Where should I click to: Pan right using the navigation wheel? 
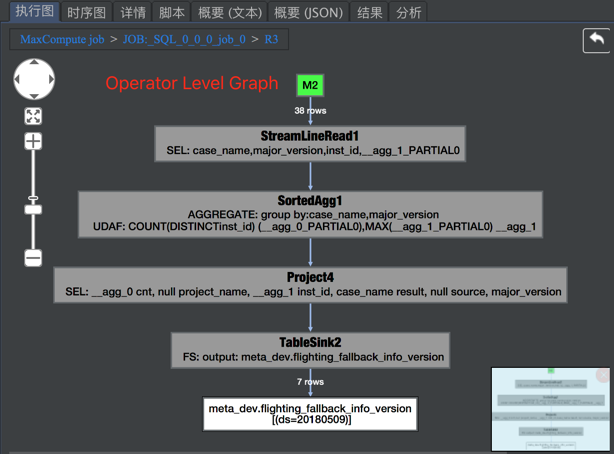click(51, 79)
